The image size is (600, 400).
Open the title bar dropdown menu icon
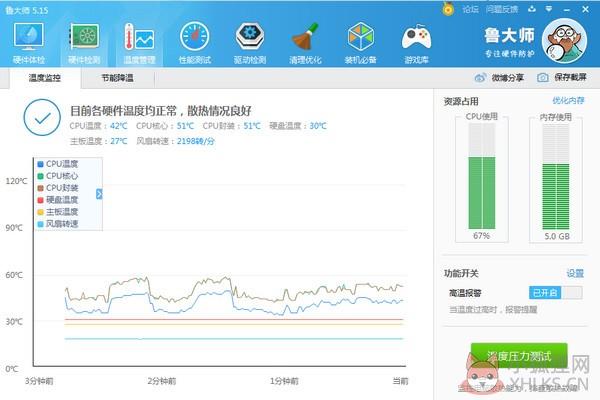549,9
